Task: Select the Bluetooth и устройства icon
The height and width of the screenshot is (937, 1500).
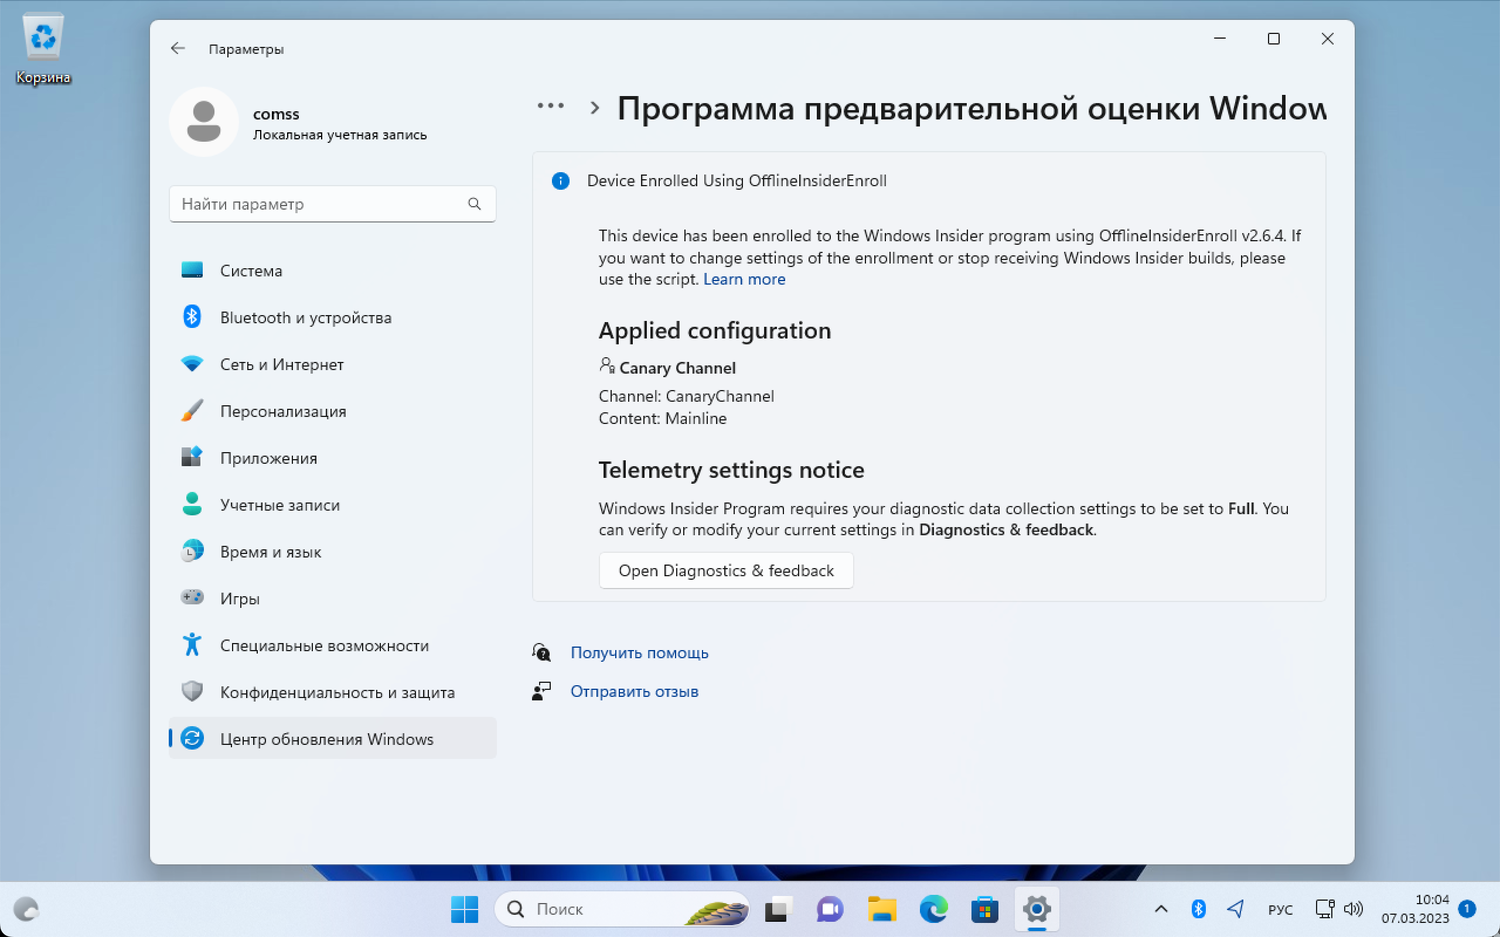Action: click(x=192, y=317)
